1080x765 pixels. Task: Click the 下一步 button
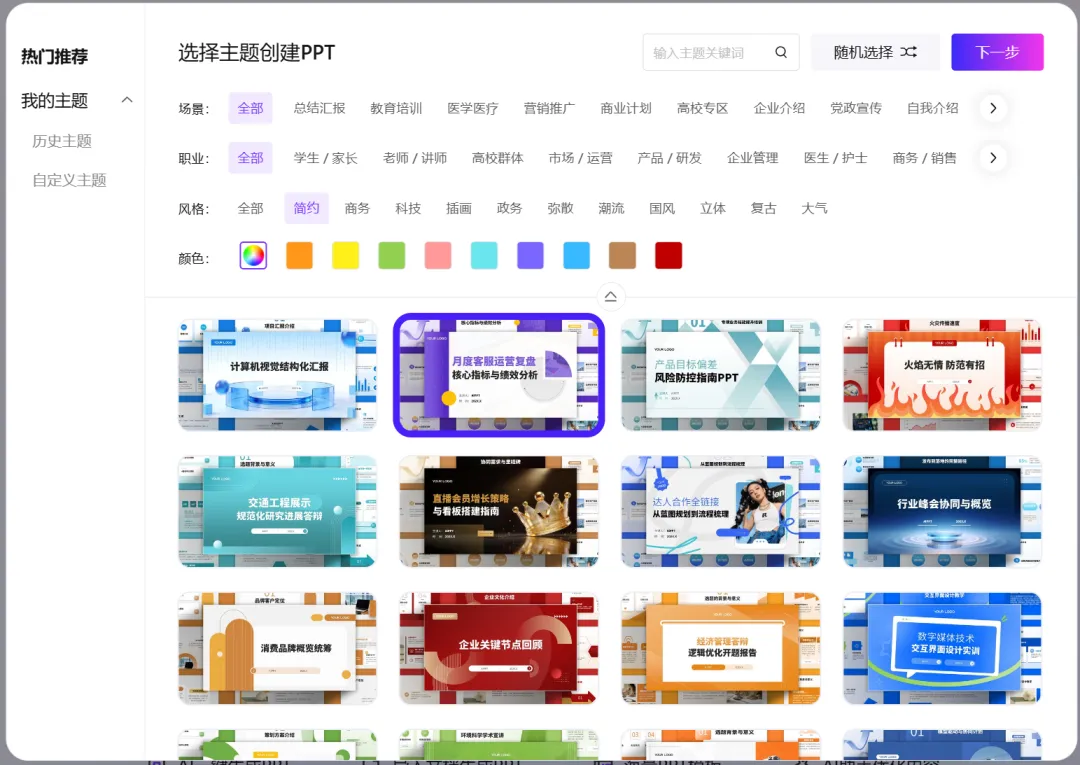[997, 52]
